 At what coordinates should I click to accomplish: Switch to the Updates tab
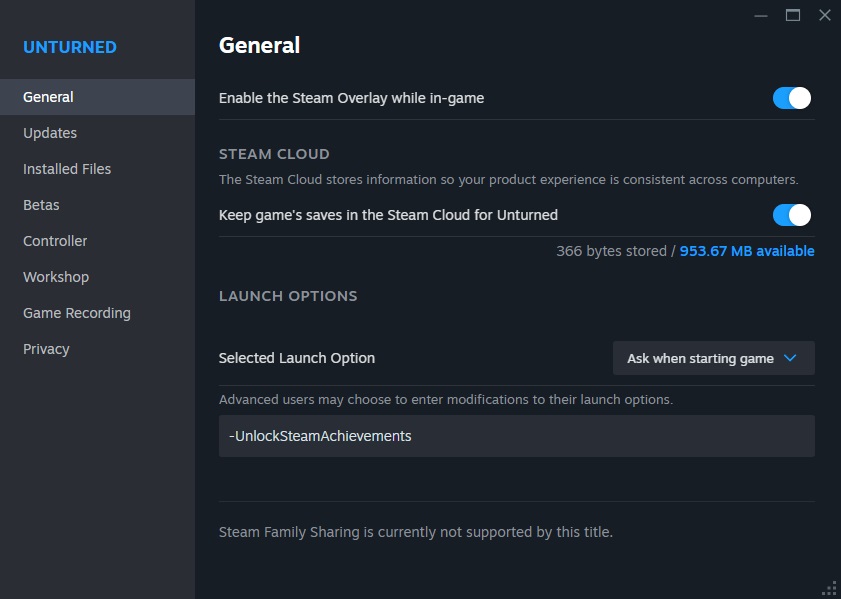point(50,133)
